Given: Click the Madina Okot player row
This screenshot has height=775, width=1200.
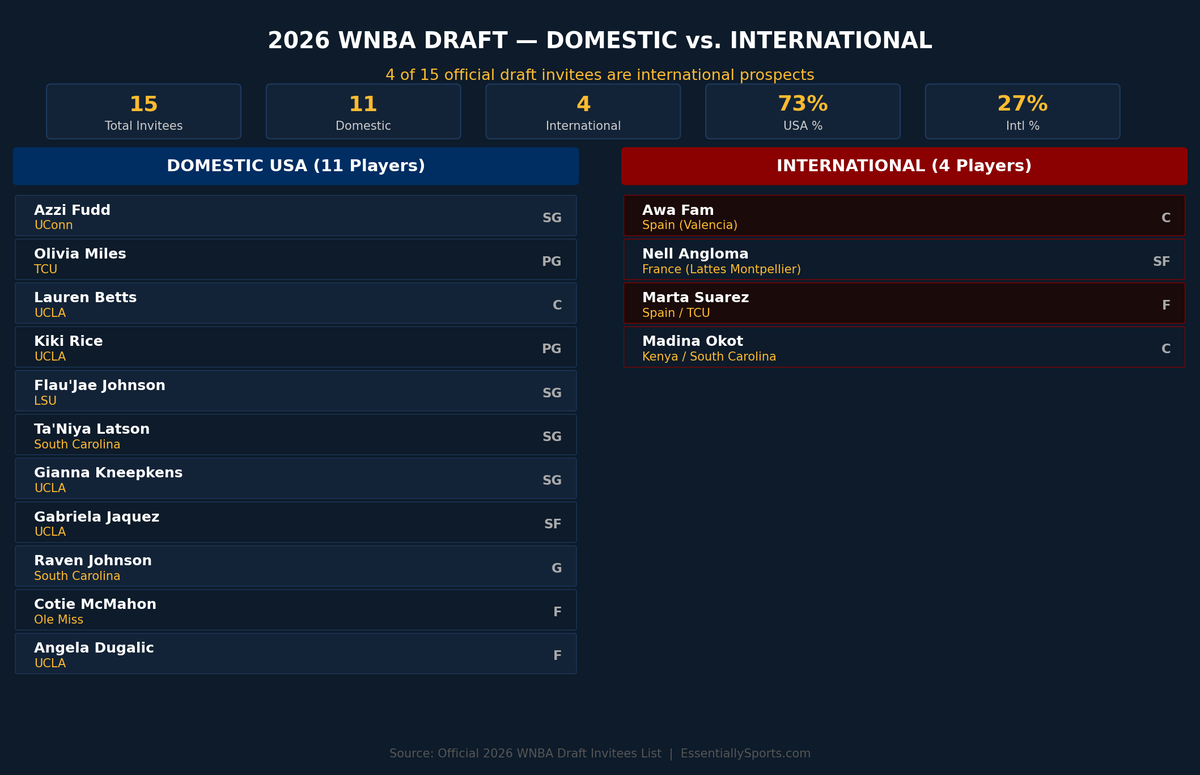Looking at the screenshot, I should pos(904,347).
